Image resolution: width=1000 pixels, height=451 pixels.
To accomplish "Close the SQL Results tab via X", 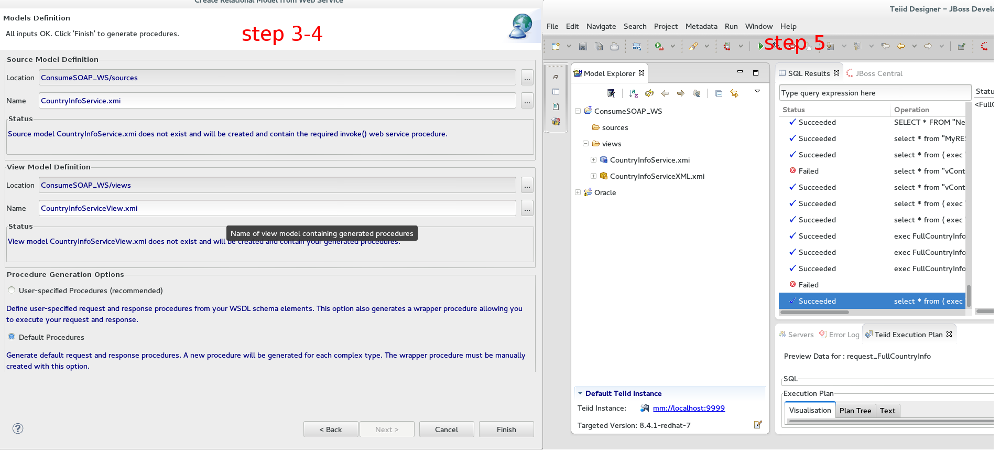I will [837, 73].
